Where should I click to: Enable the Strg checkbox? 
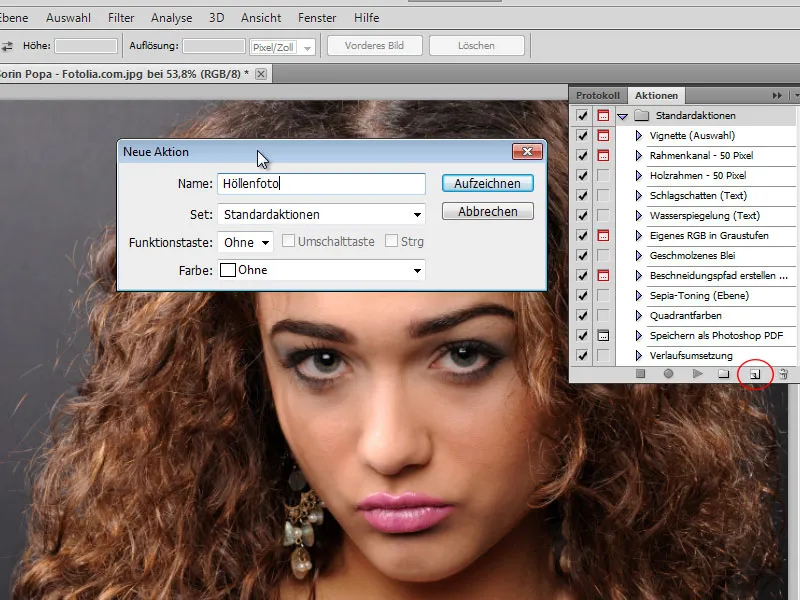(391, 241)
